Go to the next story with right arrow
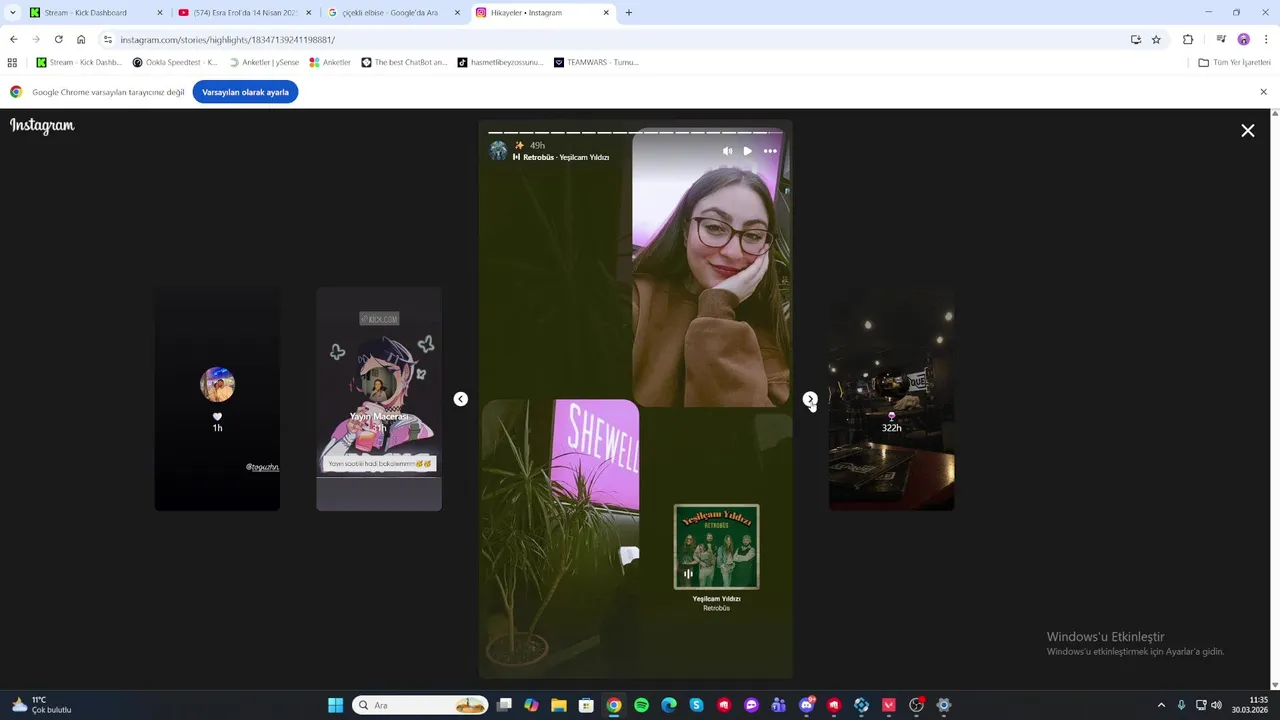Image resolution: width=1280 pixels, height=720 pixels. 810,399
